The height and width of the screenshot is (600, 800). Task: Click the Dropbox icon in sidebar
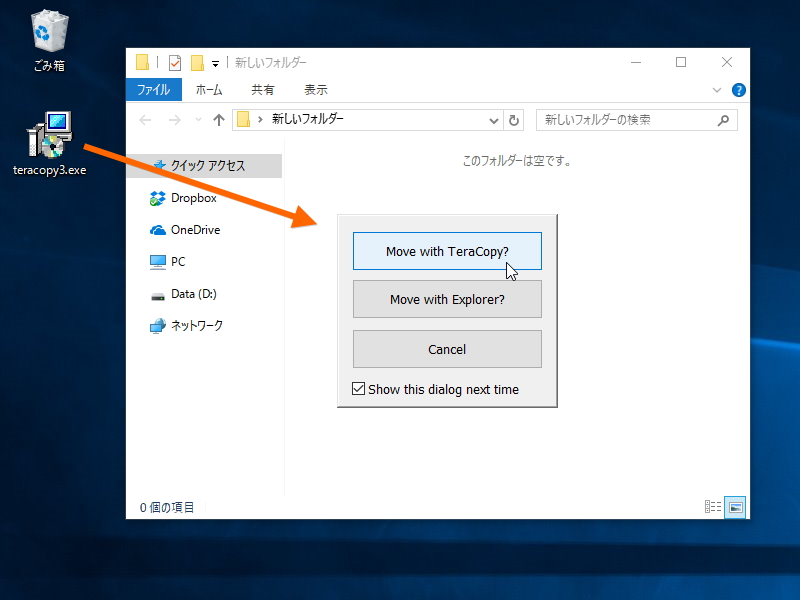(158, 198)
